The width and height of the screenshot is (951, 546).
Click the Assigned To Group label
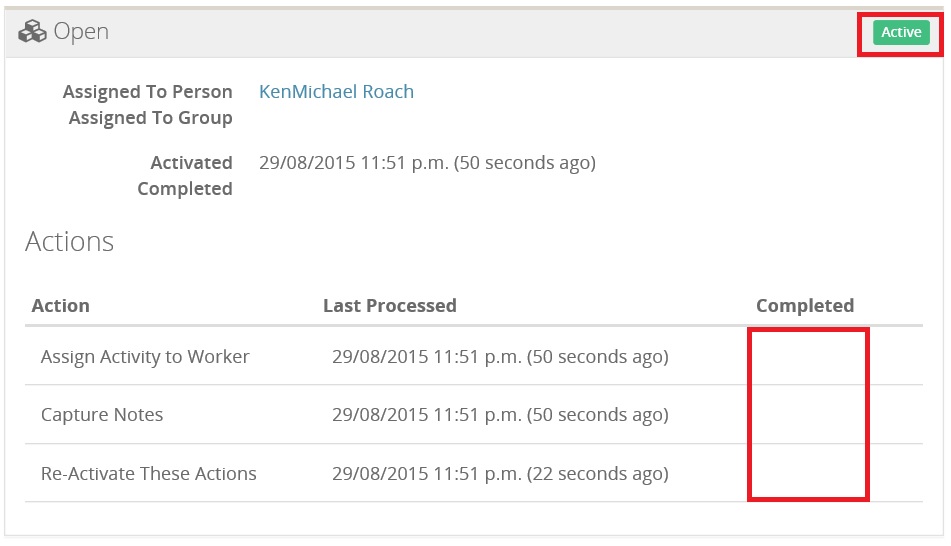(150, 118)
